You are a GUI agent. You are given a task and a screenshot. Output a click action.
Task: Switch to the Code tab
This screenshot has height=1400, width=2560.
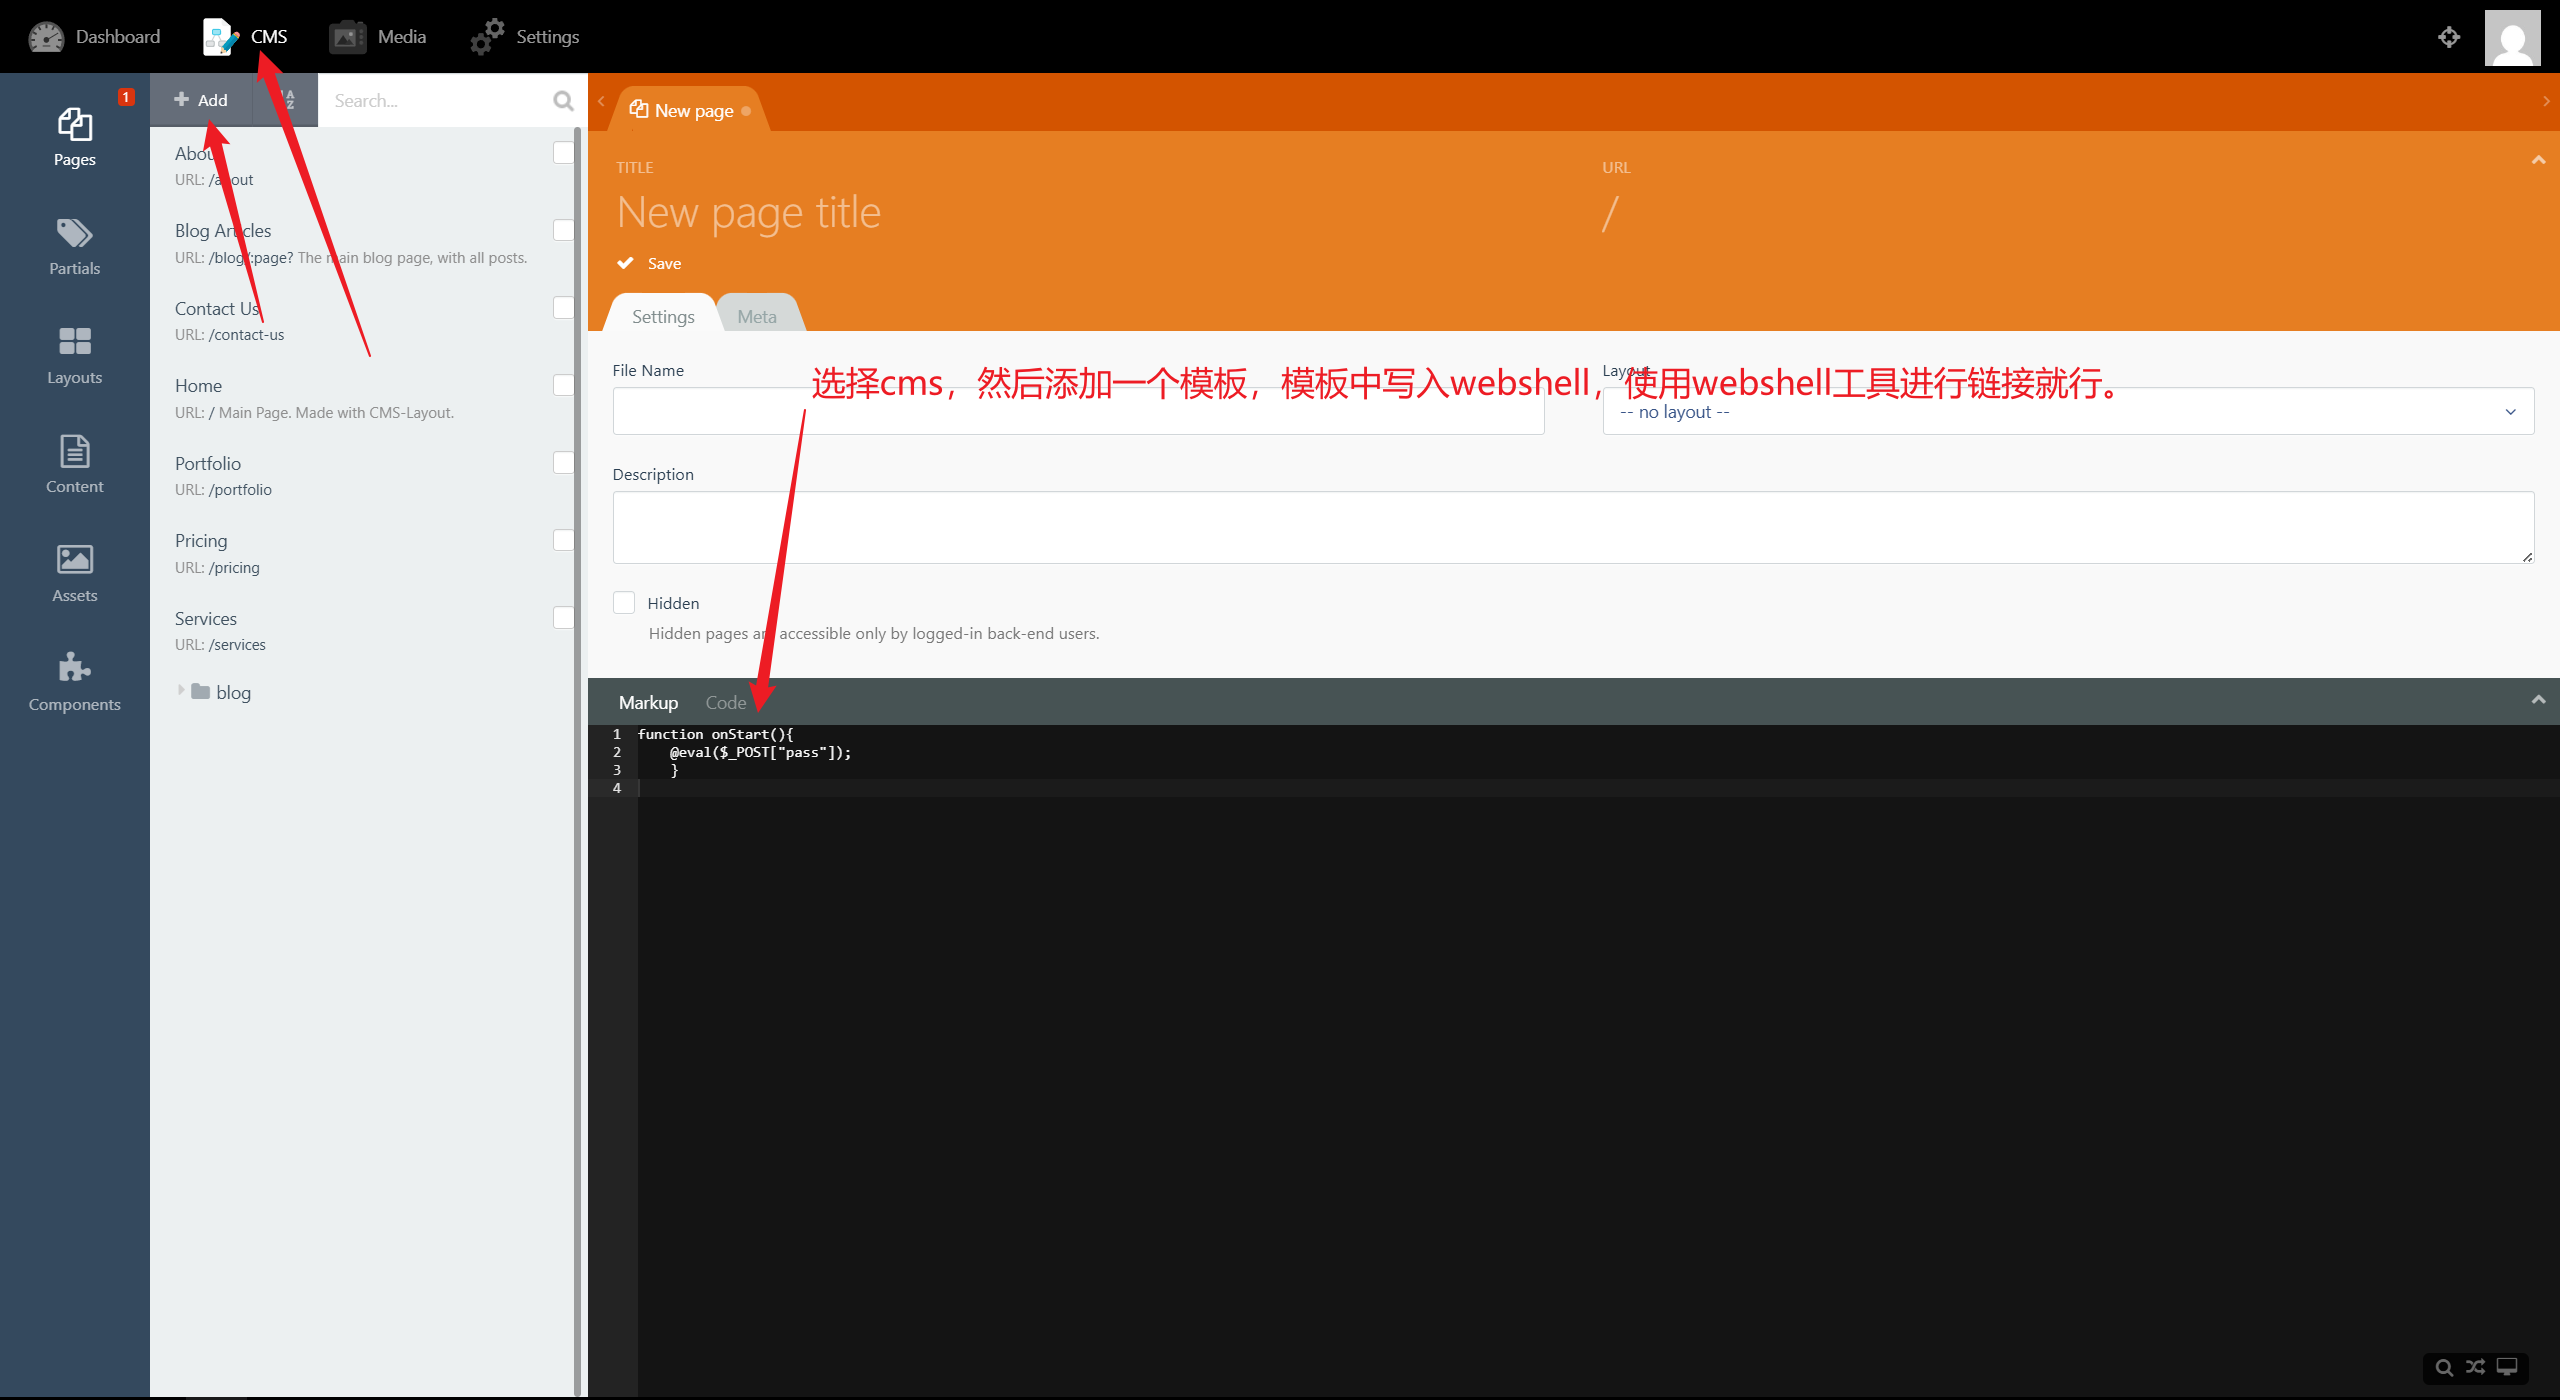(725, 703)
